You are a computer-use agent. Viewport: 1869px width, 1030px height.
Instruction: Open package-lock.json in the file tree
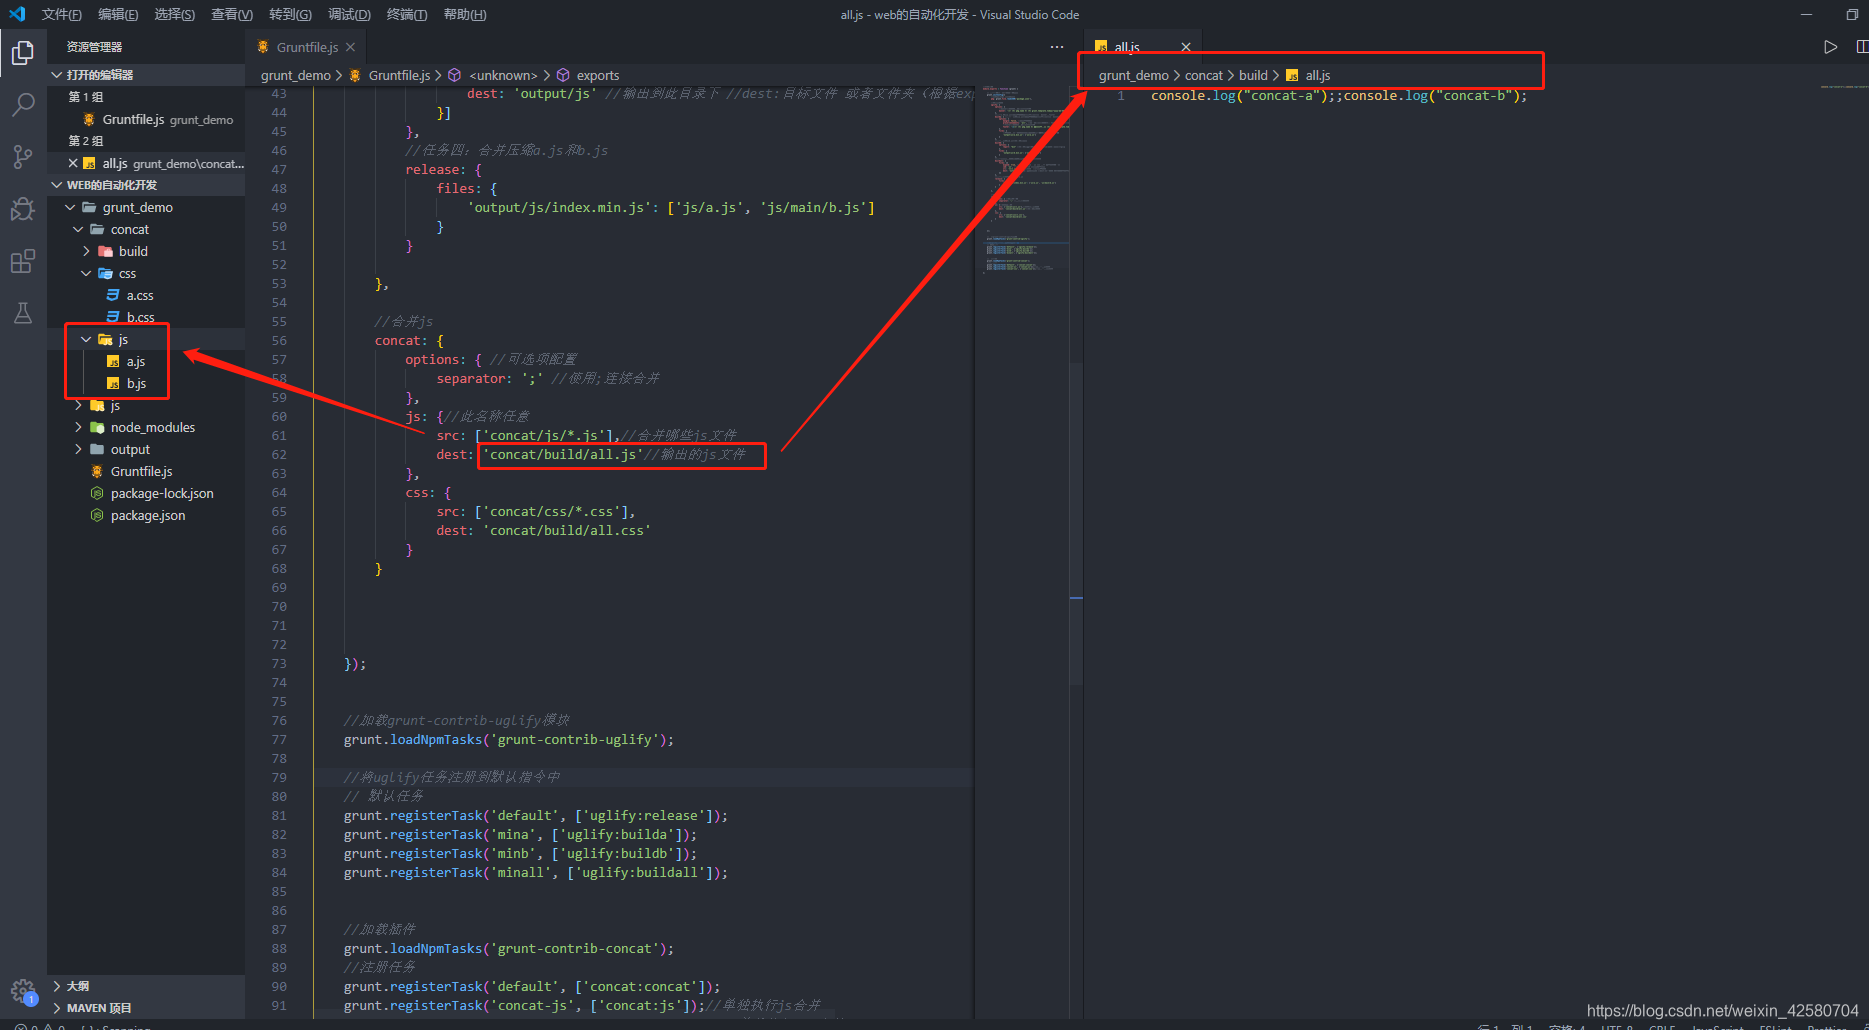click(x=146, y=493)
